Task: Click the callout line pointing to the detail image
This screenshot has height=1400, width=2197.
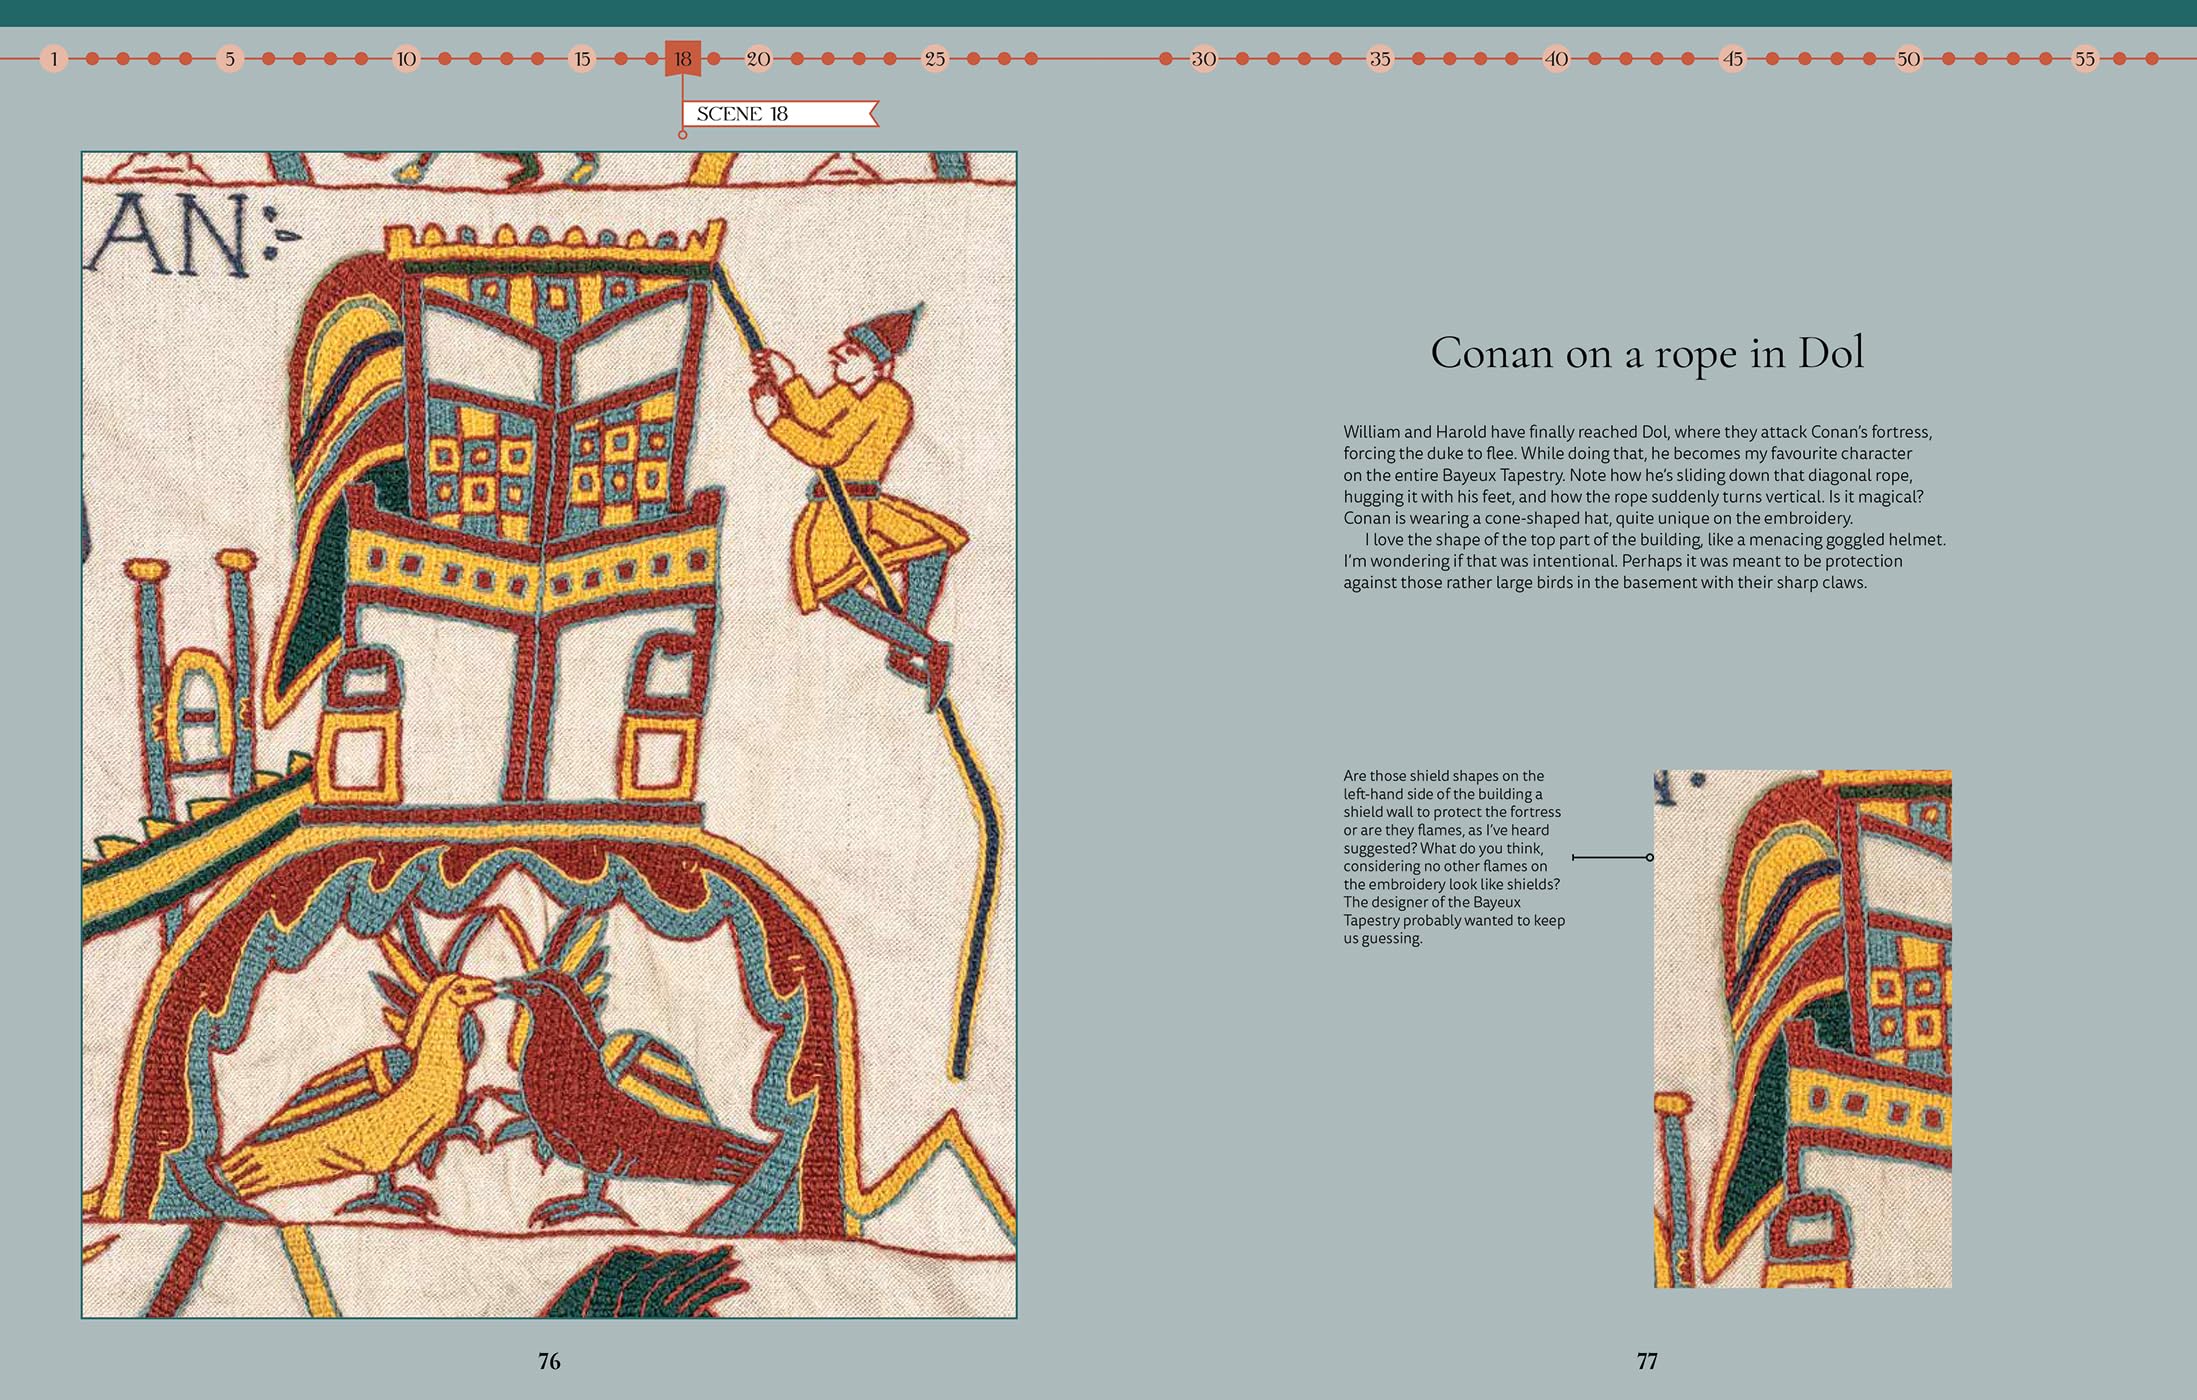Action: pos(1612,857)
